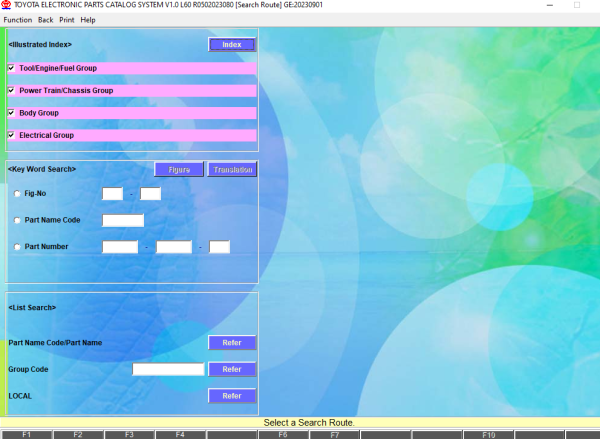Uncheck the Electrical Group checkbox
The width and height of the screenshot is (600, 439).
click(x=11, y=135)
